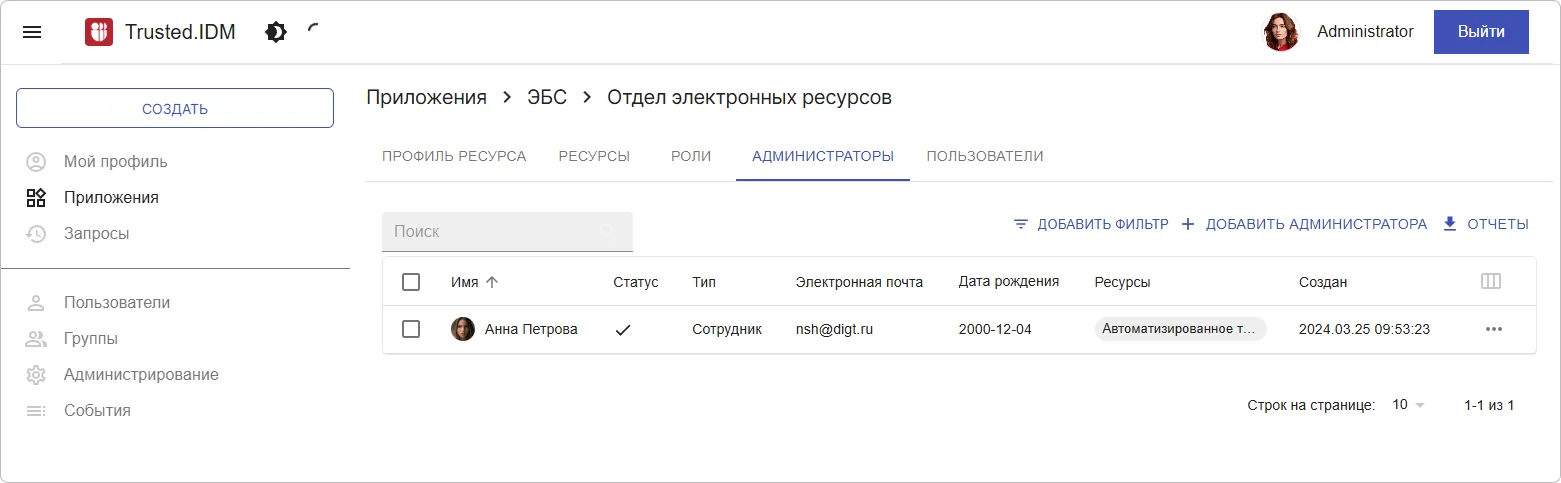This screenshot has width=1561, height=483.
Task: Check the Анна Петрова row checkbox
Action: [411, 329]
